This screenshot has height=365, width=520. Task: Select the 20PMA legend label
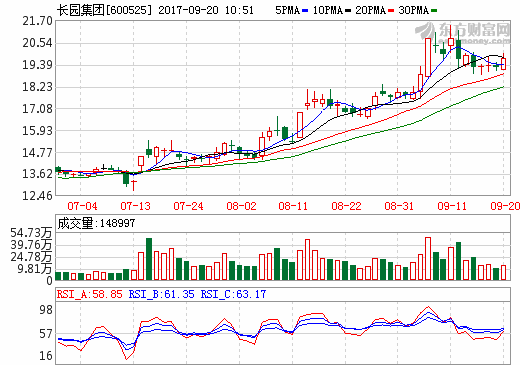click(x=370, y=10)
